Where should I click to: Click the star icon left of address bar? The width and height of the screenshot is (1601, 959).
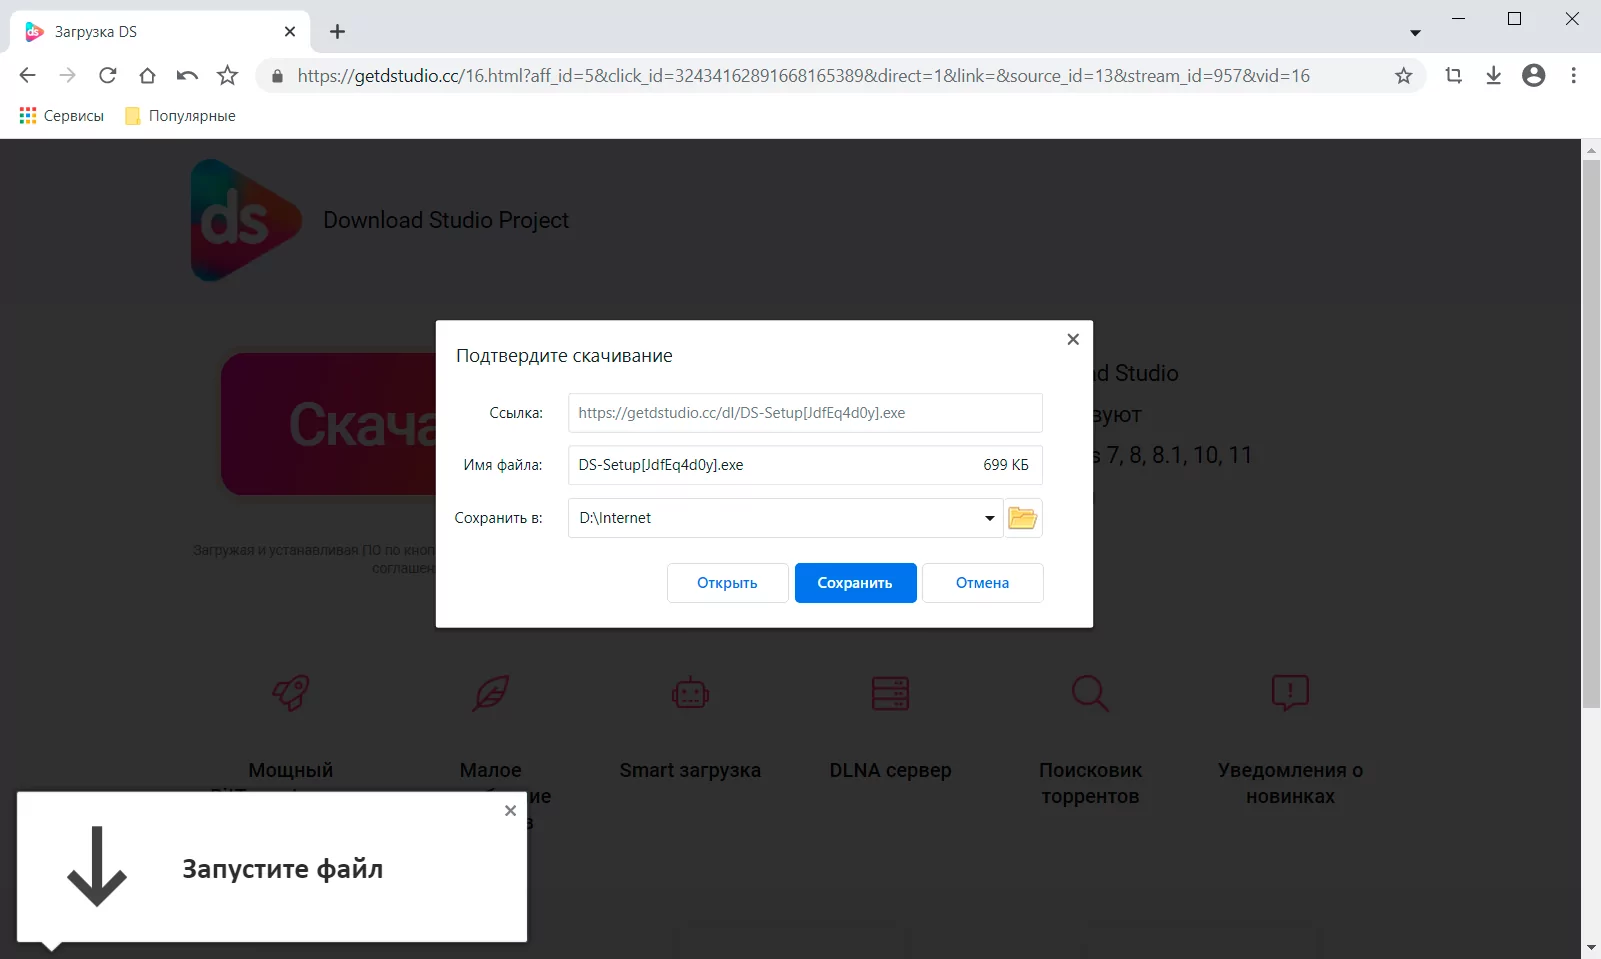(228, 75)
